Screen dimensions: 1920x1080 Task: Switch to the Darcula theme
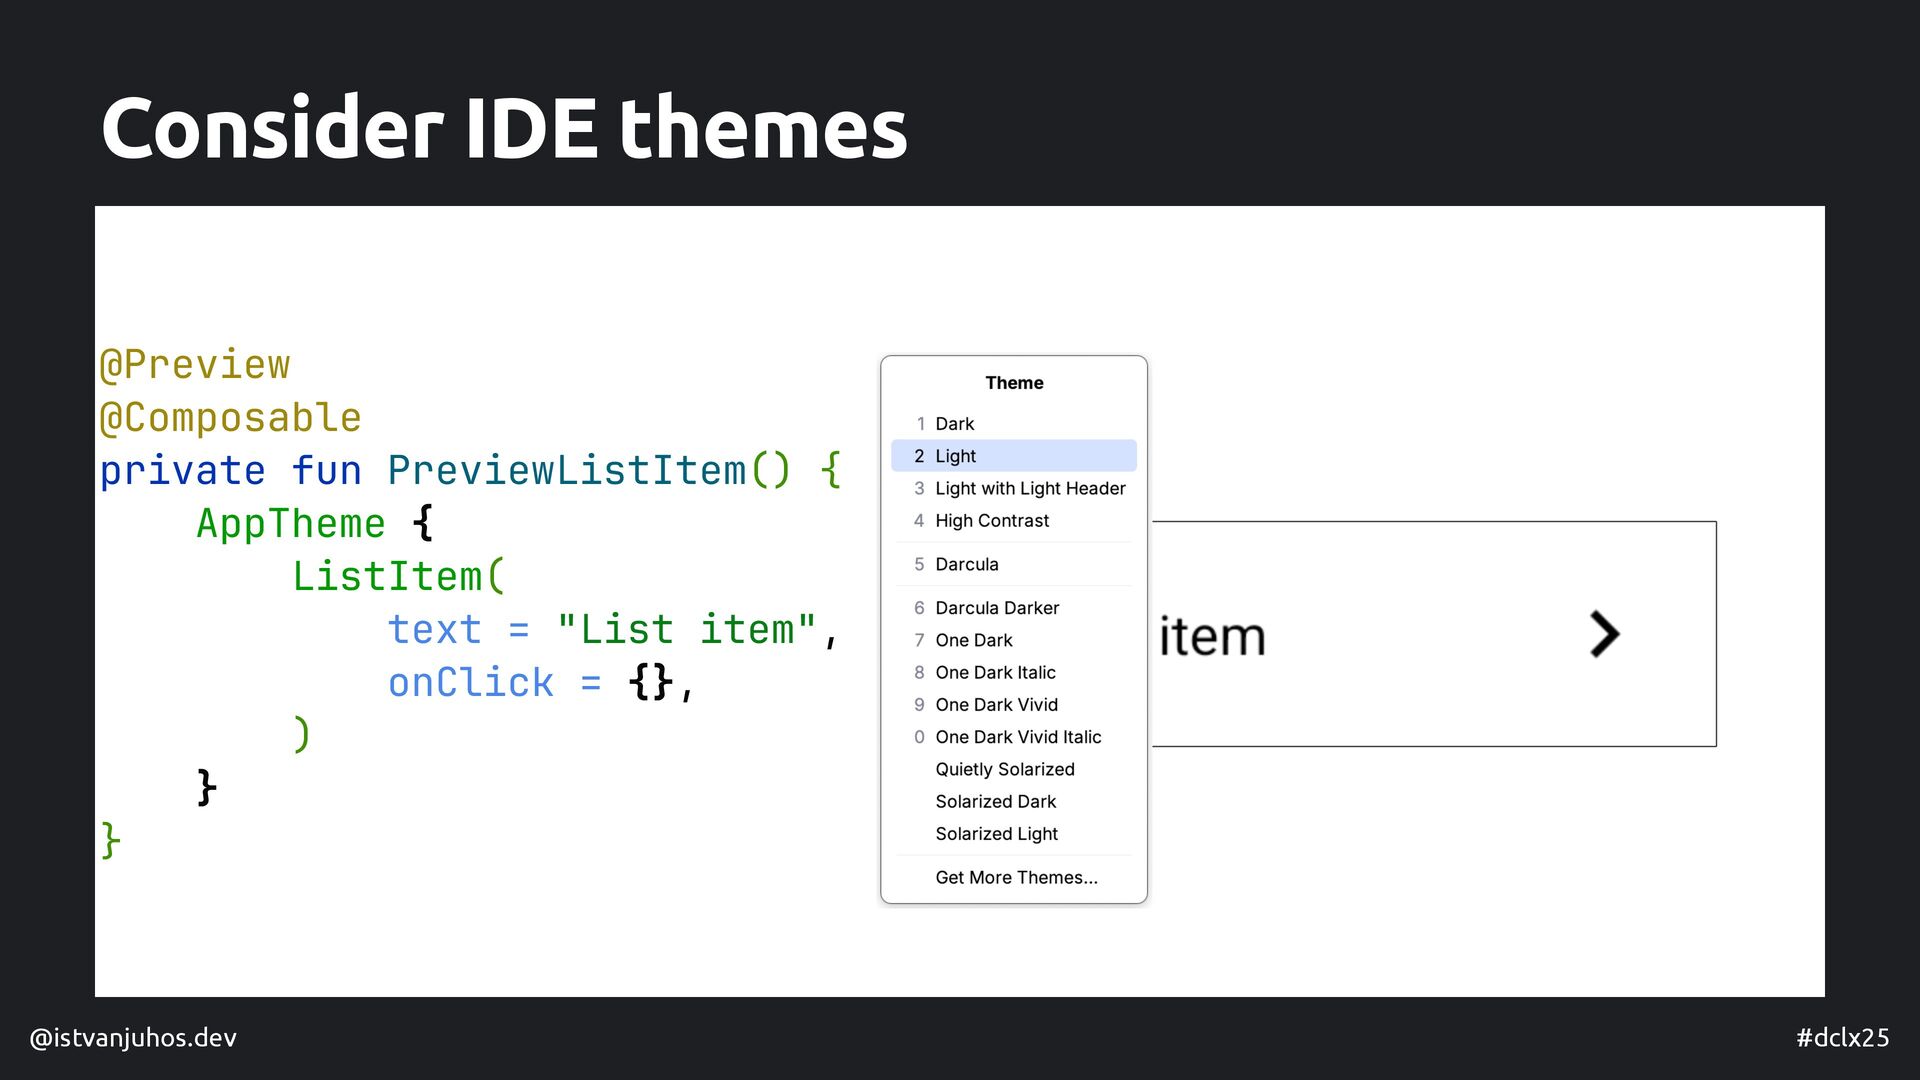pyautogui.click(x=1013, y=564)
